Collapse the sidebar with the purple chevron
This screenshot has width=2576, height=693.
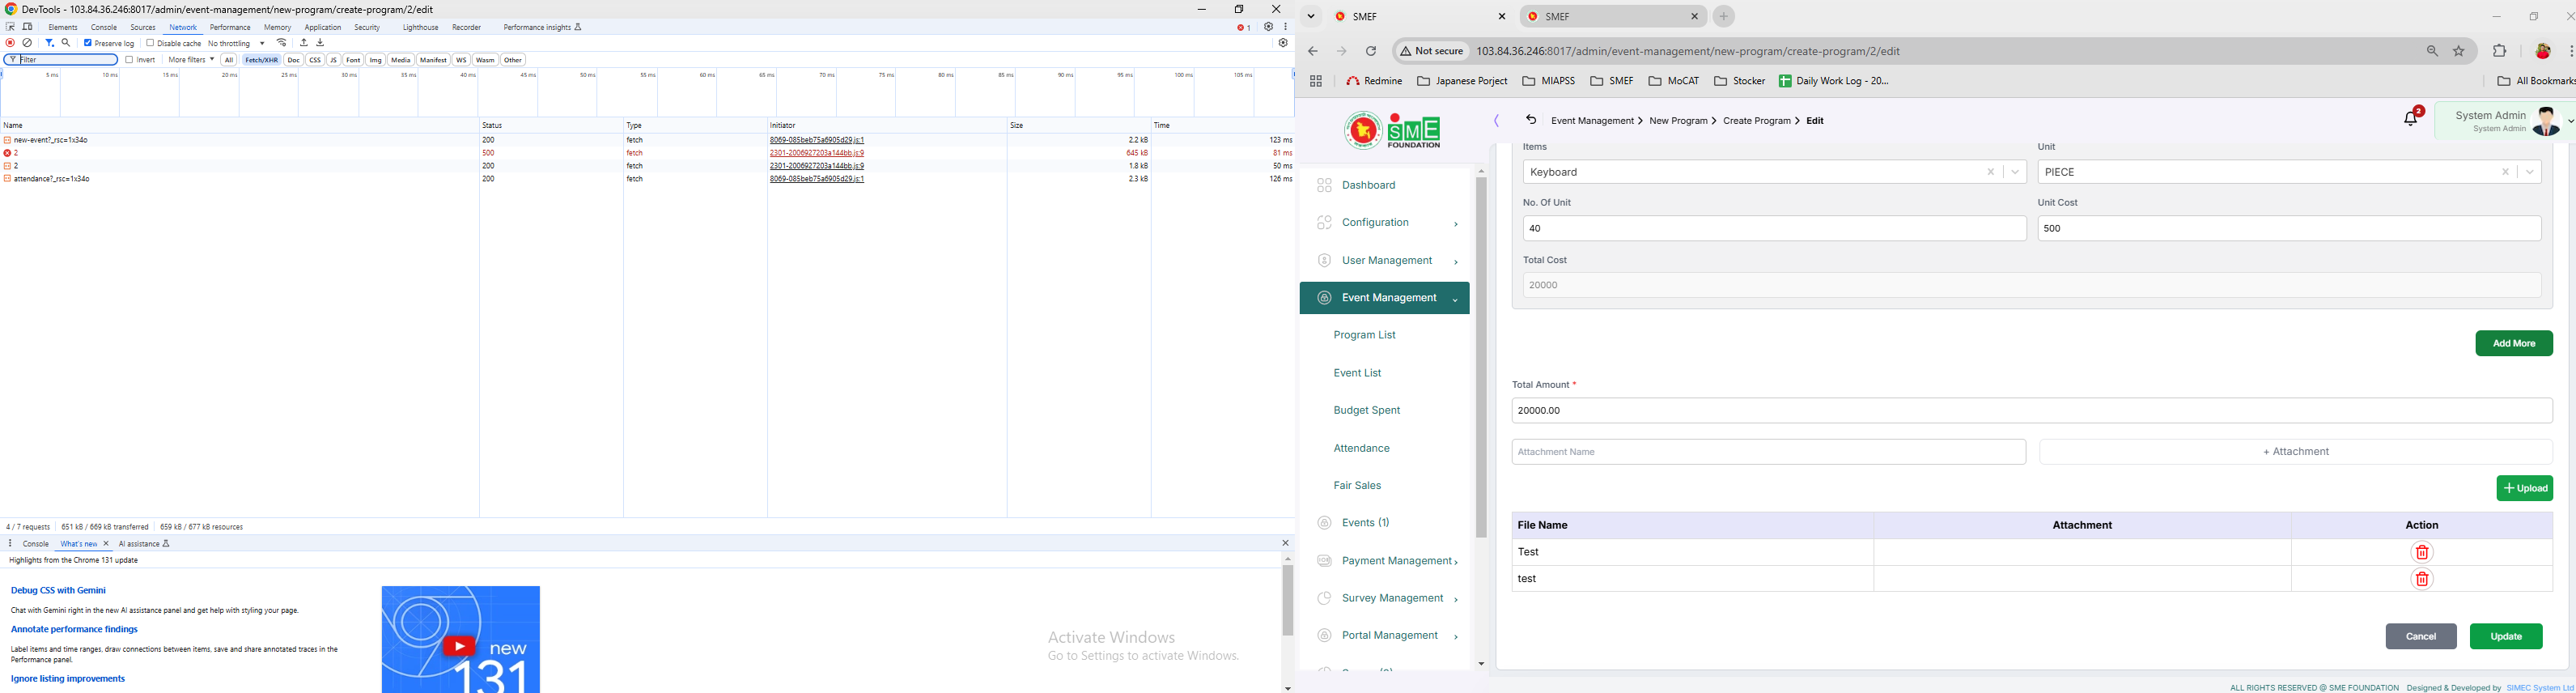(x=1497, y=121)
